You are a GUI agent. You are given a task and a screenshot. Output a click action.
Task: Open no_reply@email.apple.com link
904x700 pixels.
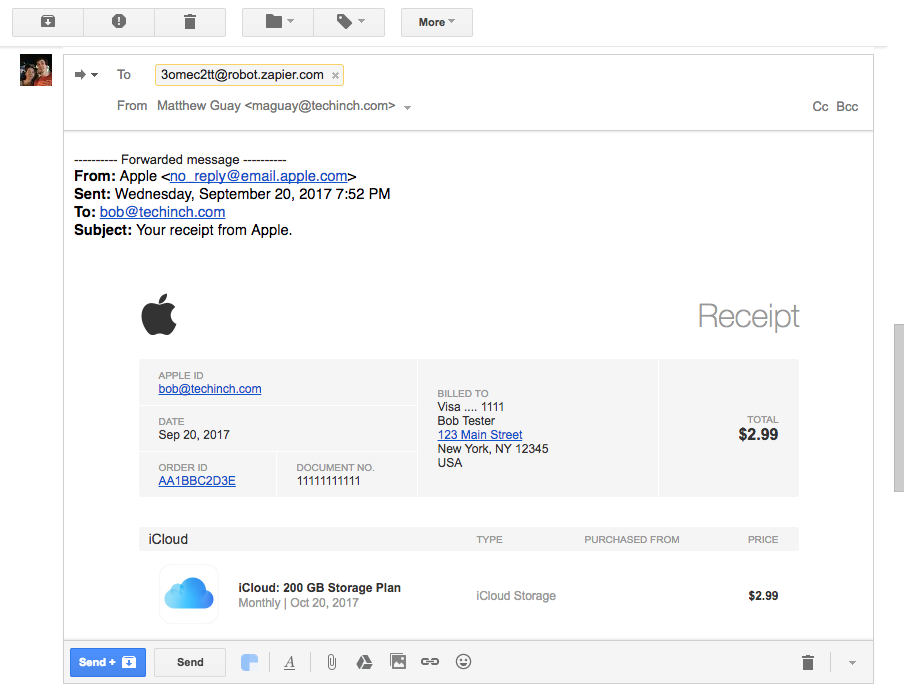(258, 176)
